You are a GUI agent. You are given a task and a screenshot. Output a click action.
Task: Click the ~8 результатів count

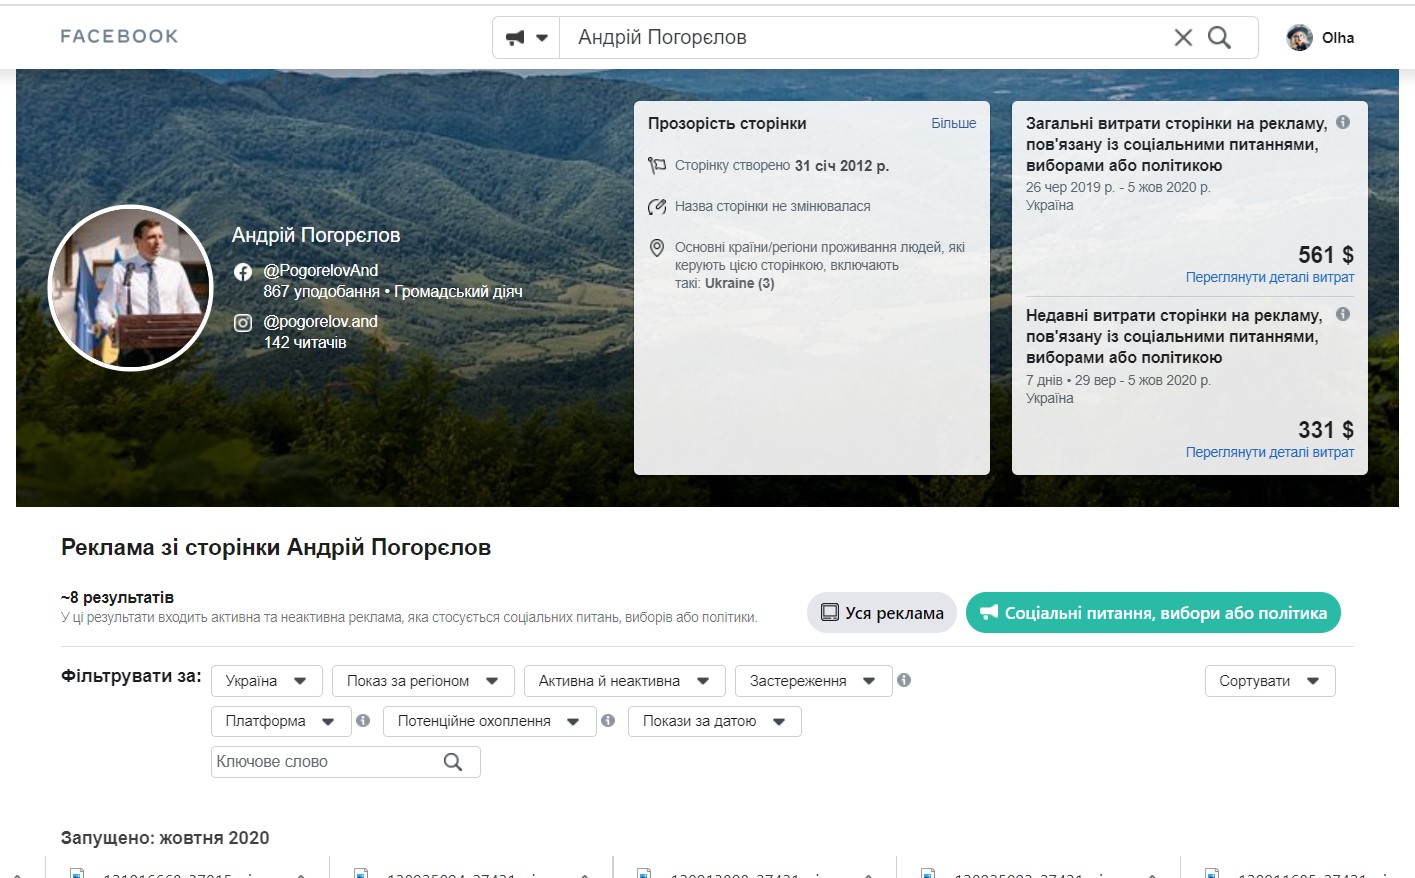pyautogui.click(x=117, y=597)
